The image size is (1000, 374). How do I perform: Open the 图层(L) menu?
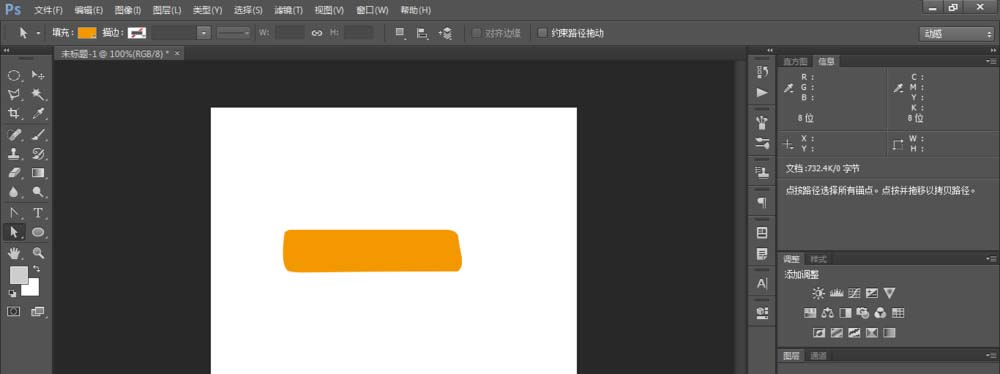(x=167, y=10)
